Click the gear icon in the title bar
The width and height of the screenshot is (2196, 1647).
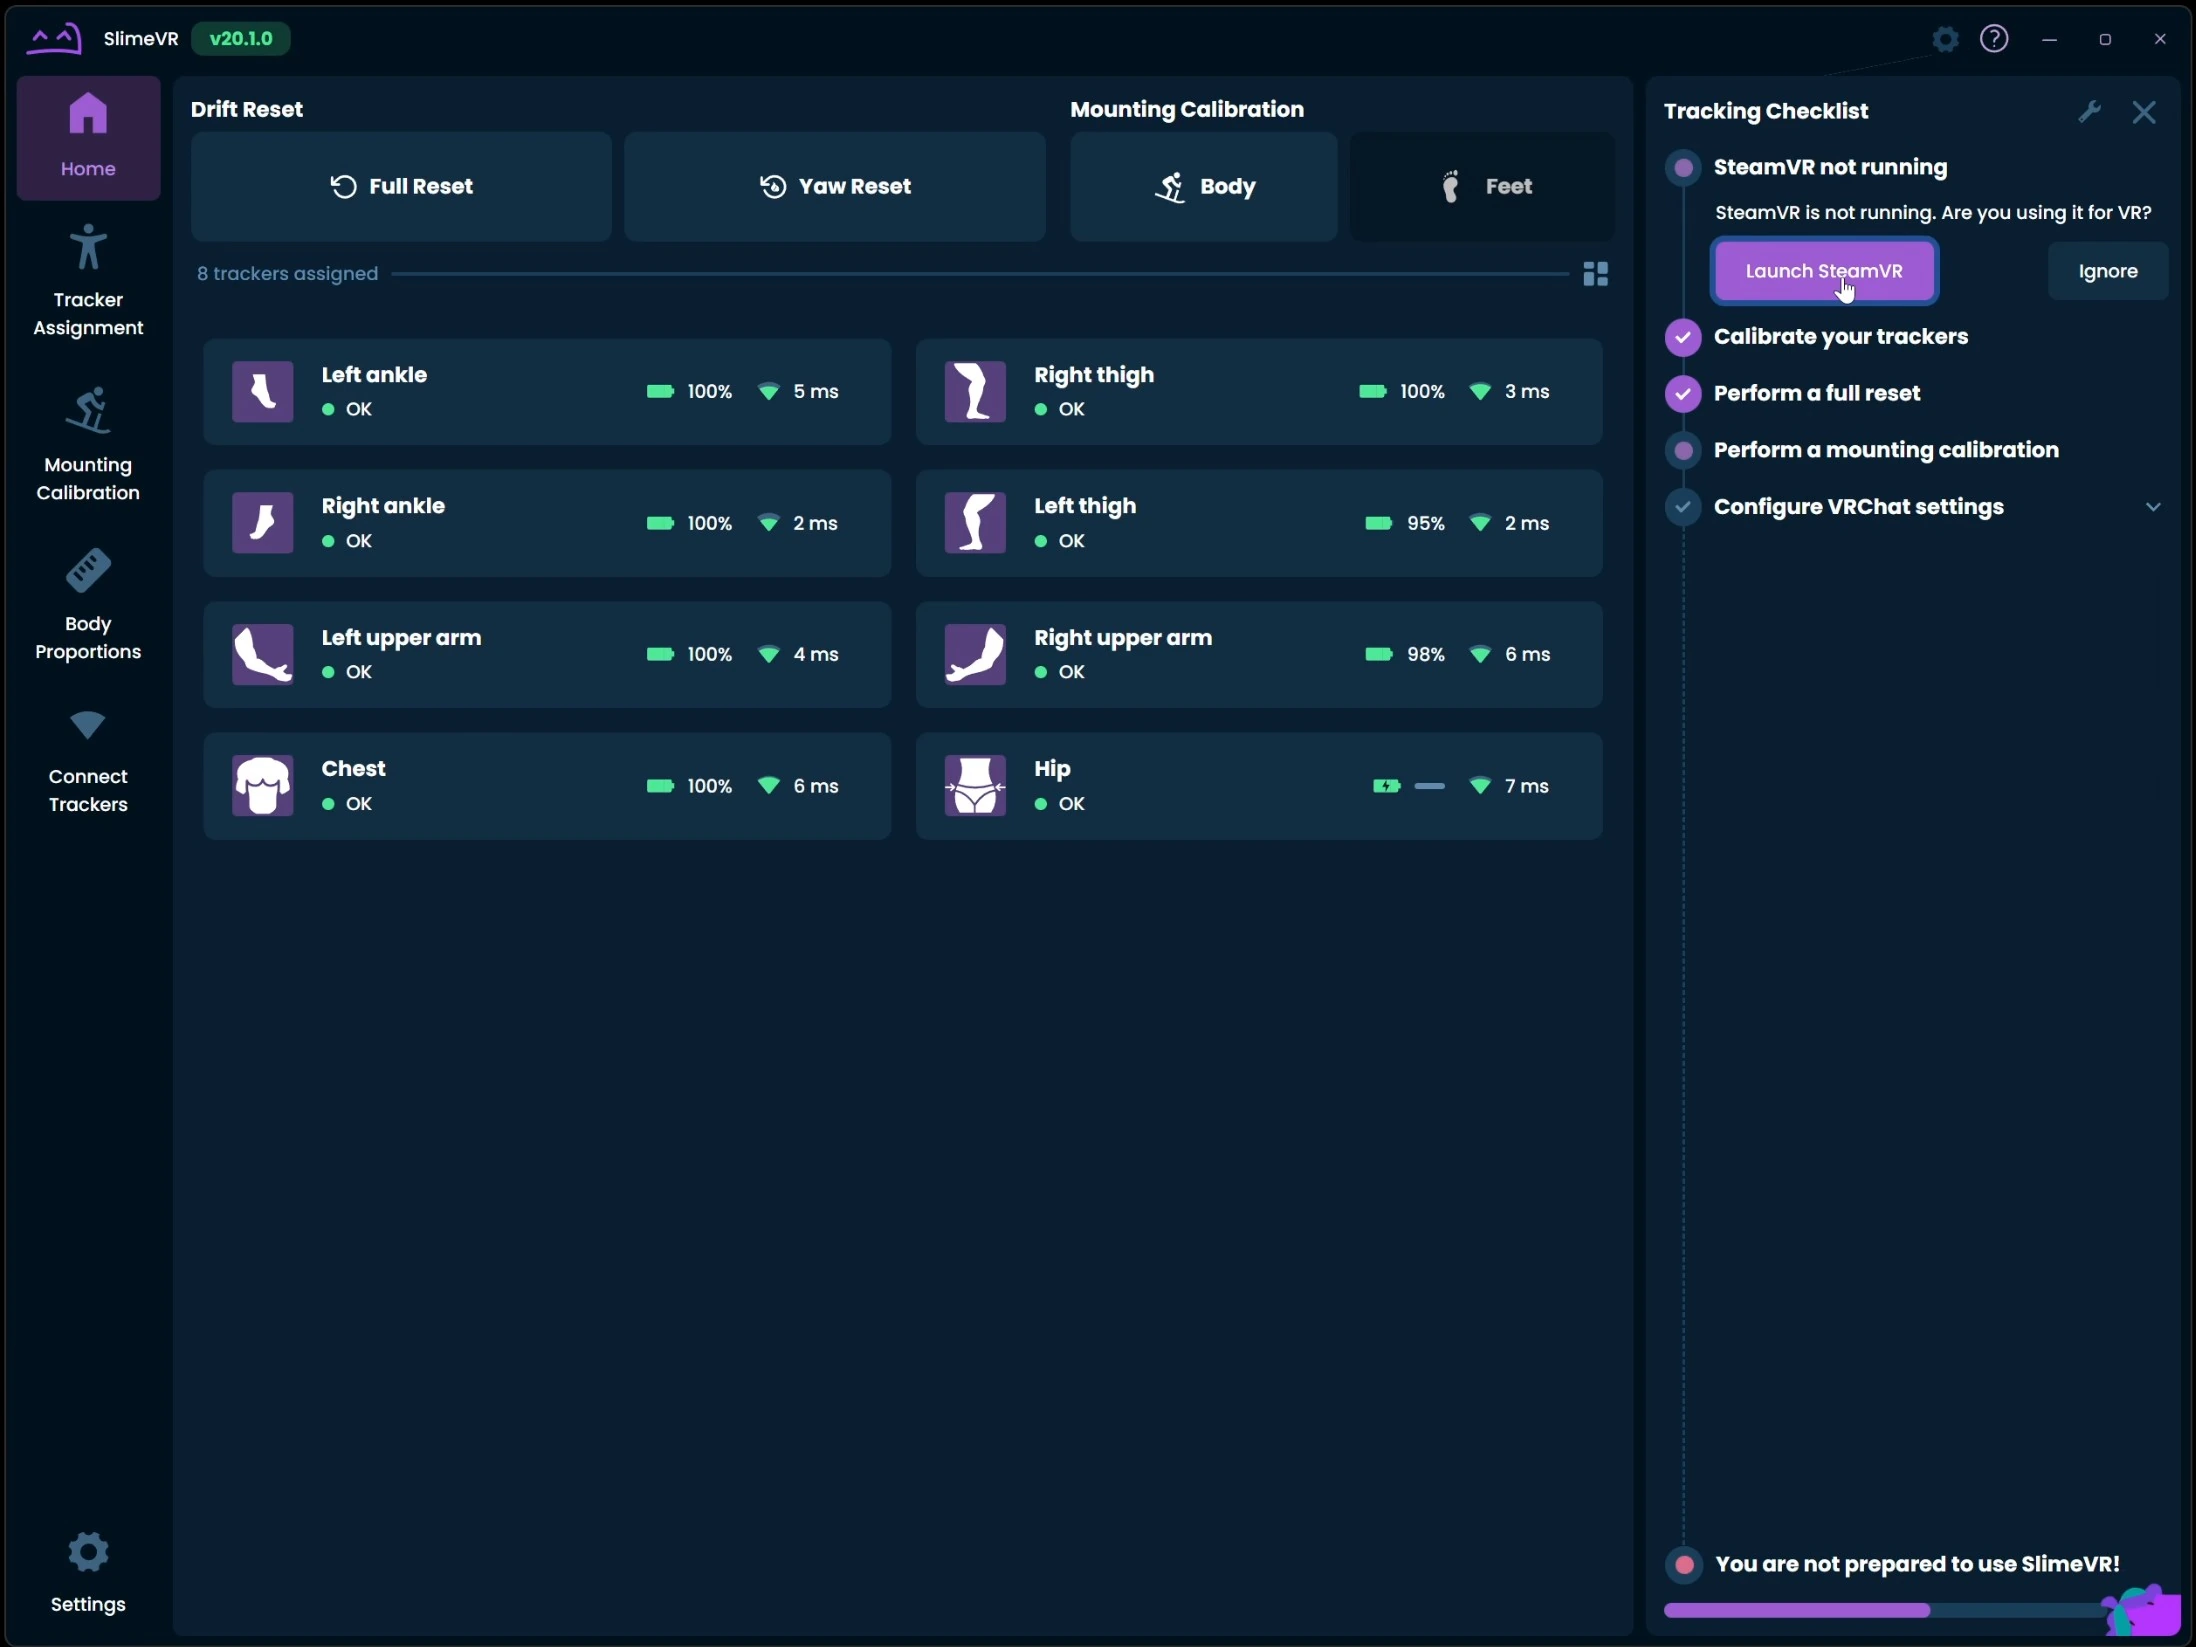click(1945, 39)
